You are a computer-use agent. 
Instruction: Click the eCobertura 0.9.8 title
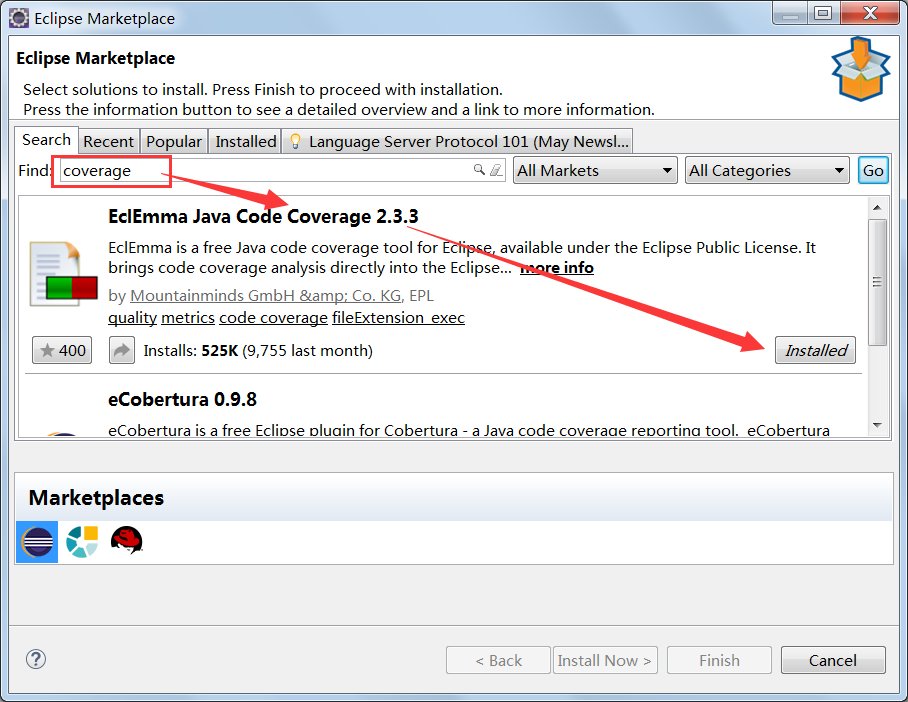pos(182,399)
